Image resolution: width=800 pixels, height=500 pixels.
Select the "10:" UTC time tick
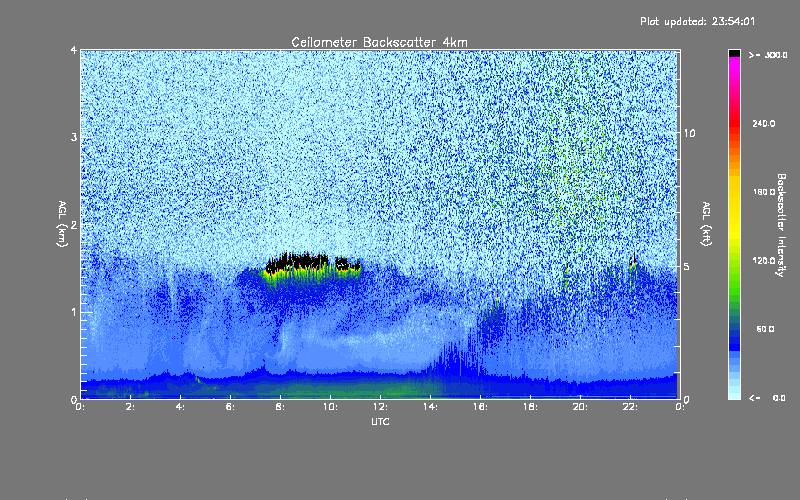point(330,407)
